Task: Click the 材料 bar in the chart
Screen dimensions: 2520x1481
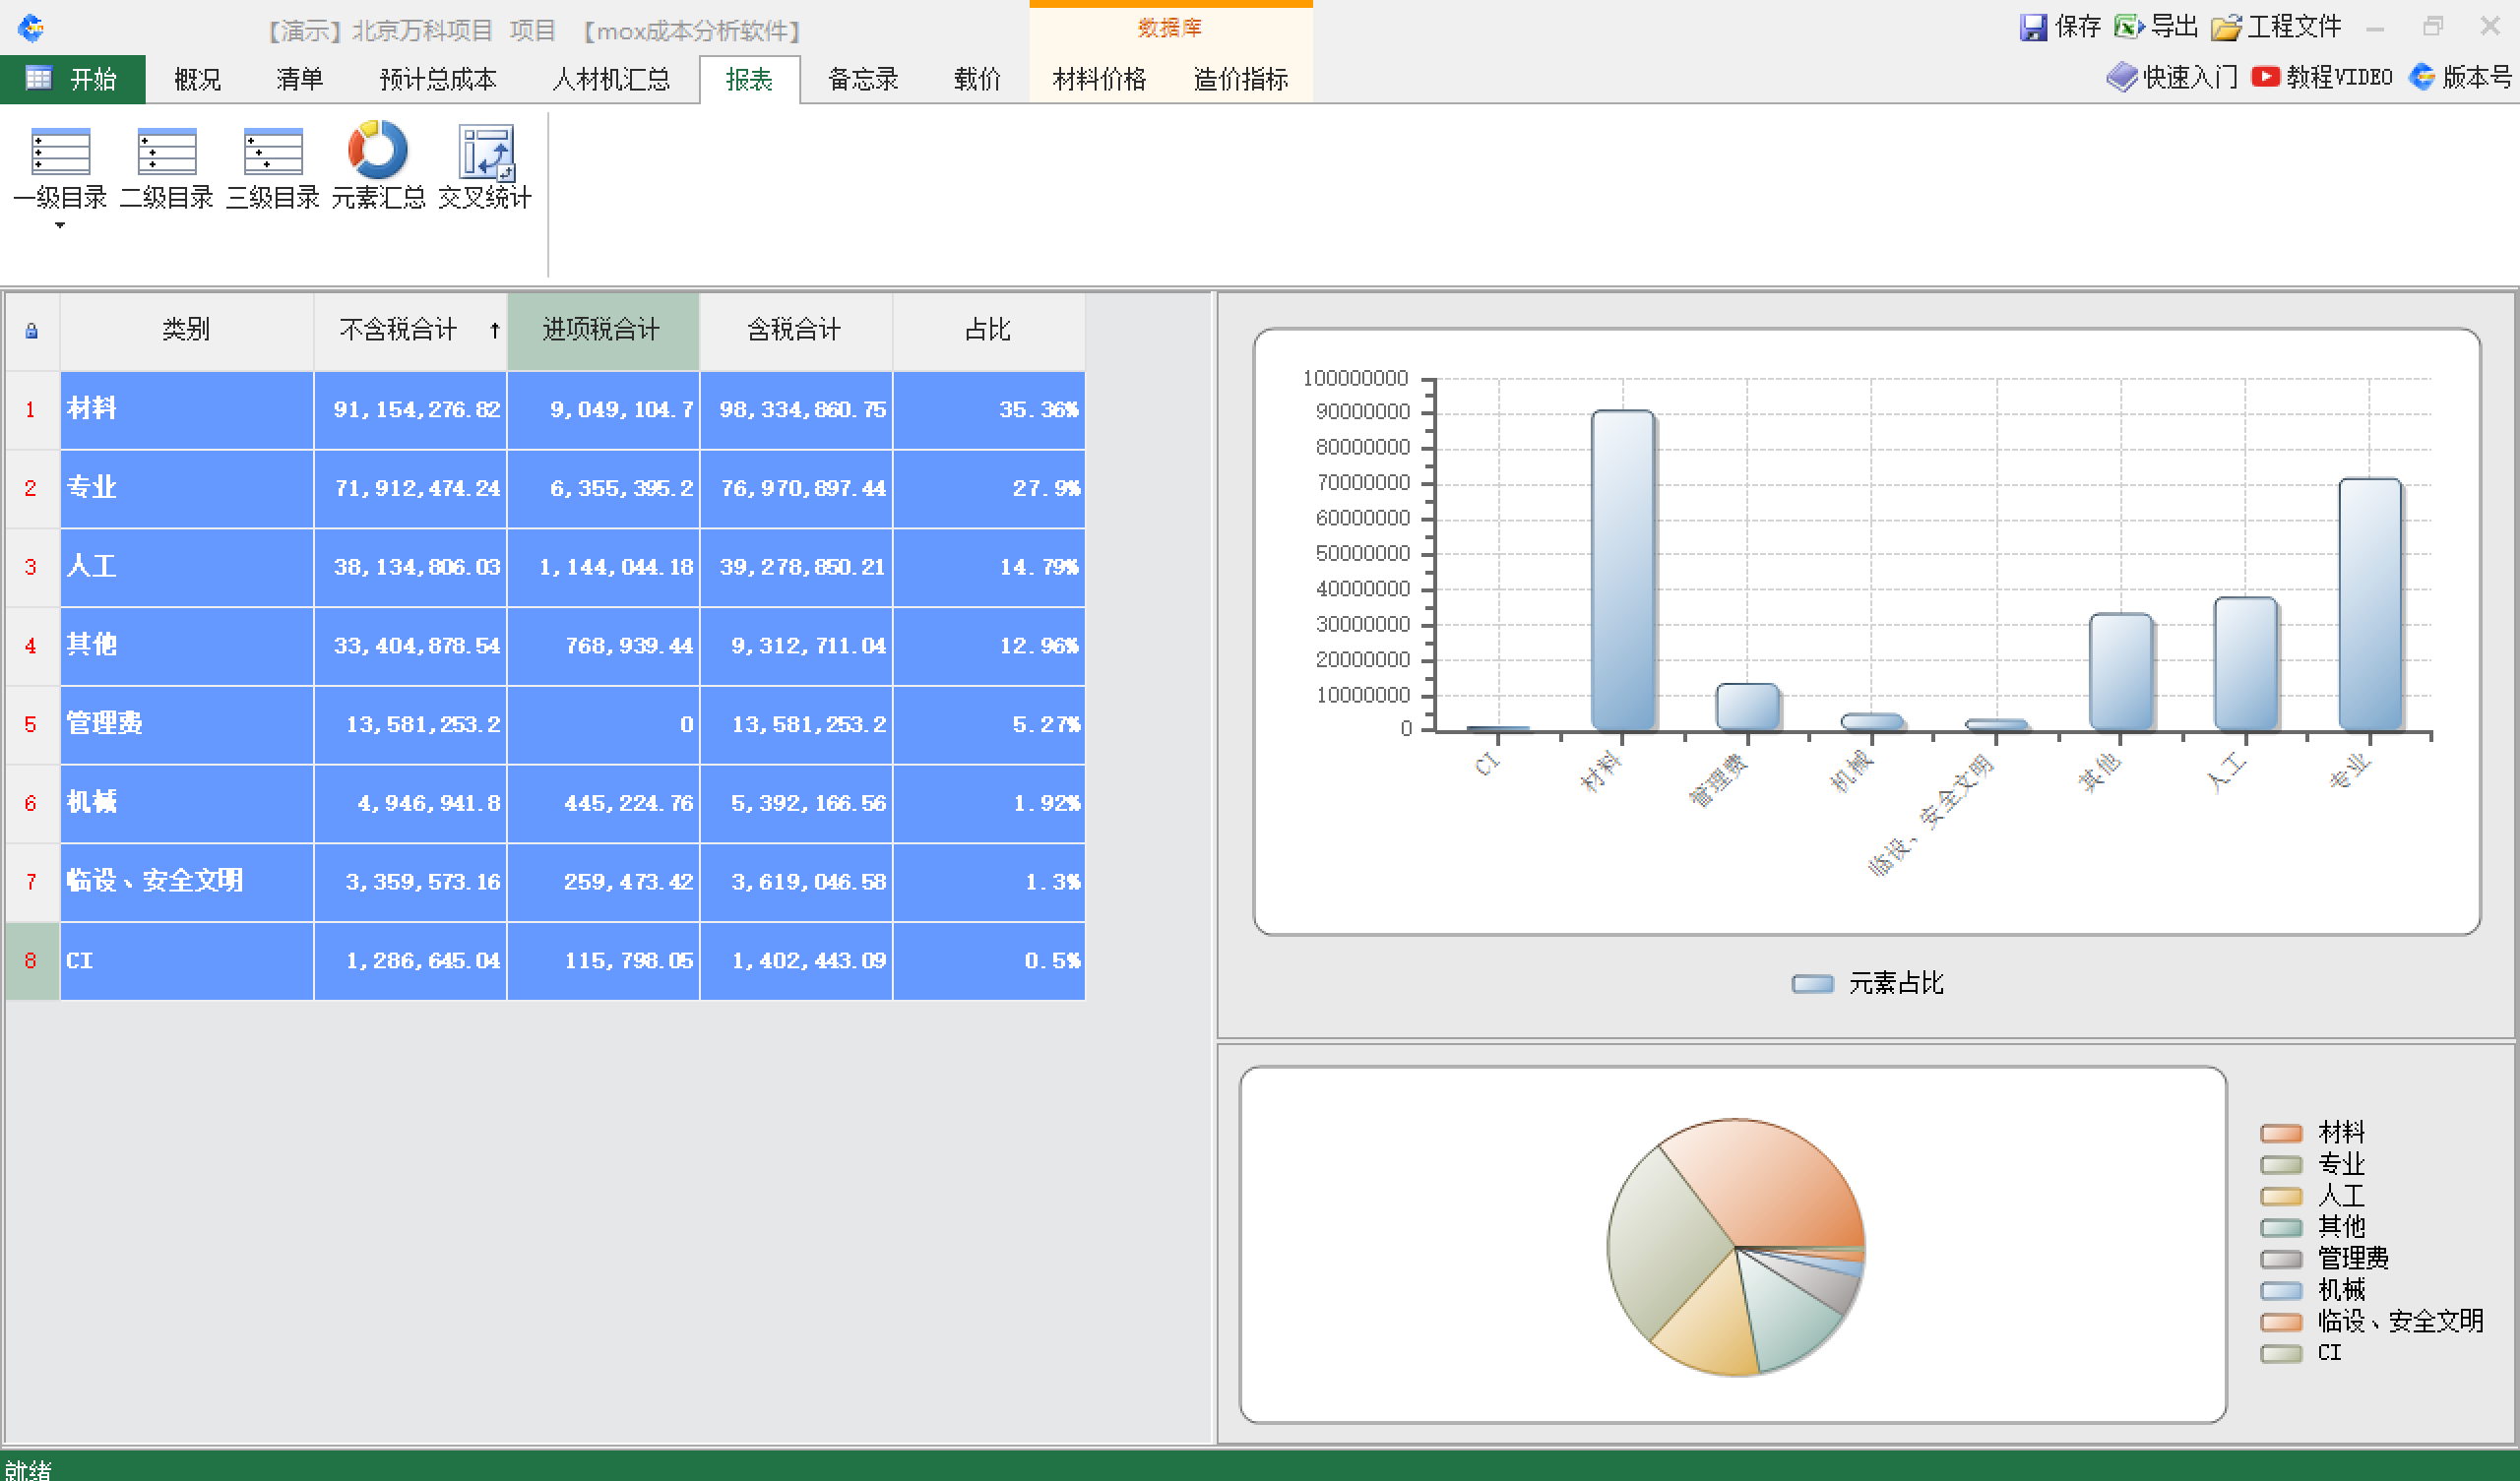Action: coord(1623,570)
